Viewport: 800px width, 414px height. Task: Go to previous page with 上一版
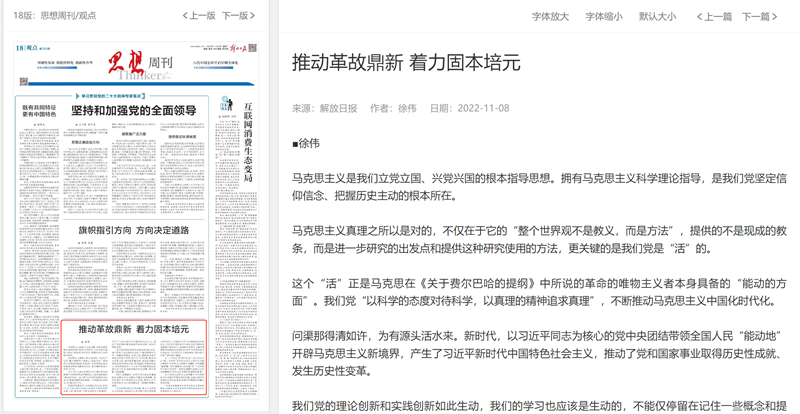tap(199, 16)
